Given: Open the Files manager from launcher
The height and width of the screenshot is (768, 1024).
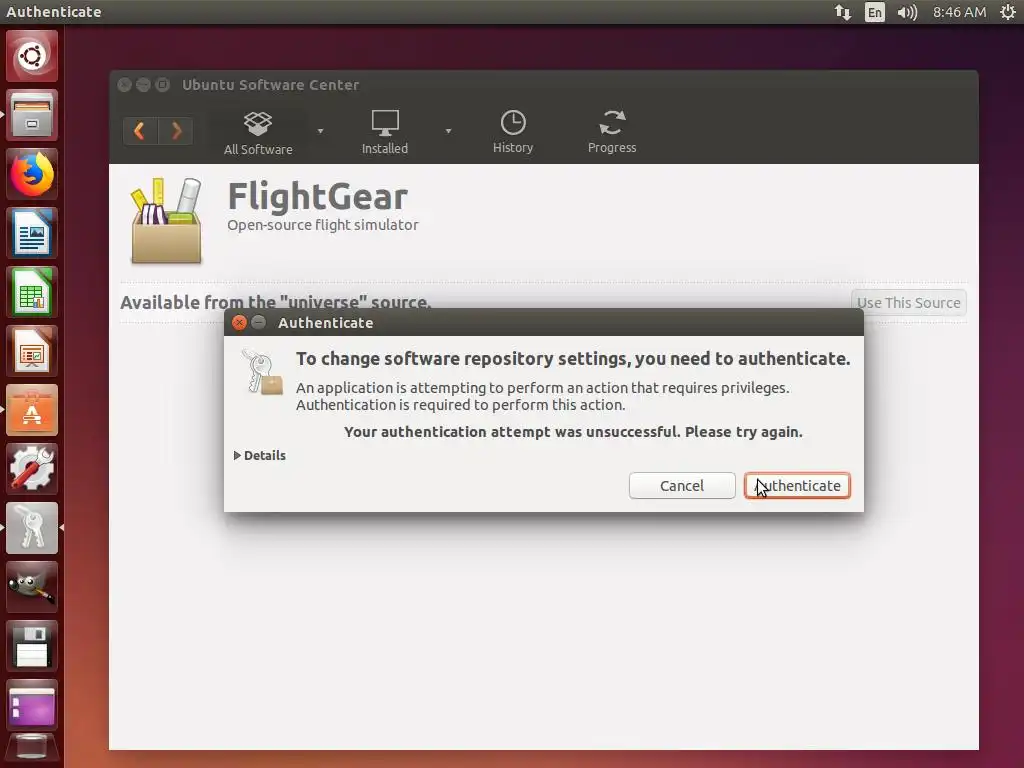Looking at the screenshot, I should 32,116.
